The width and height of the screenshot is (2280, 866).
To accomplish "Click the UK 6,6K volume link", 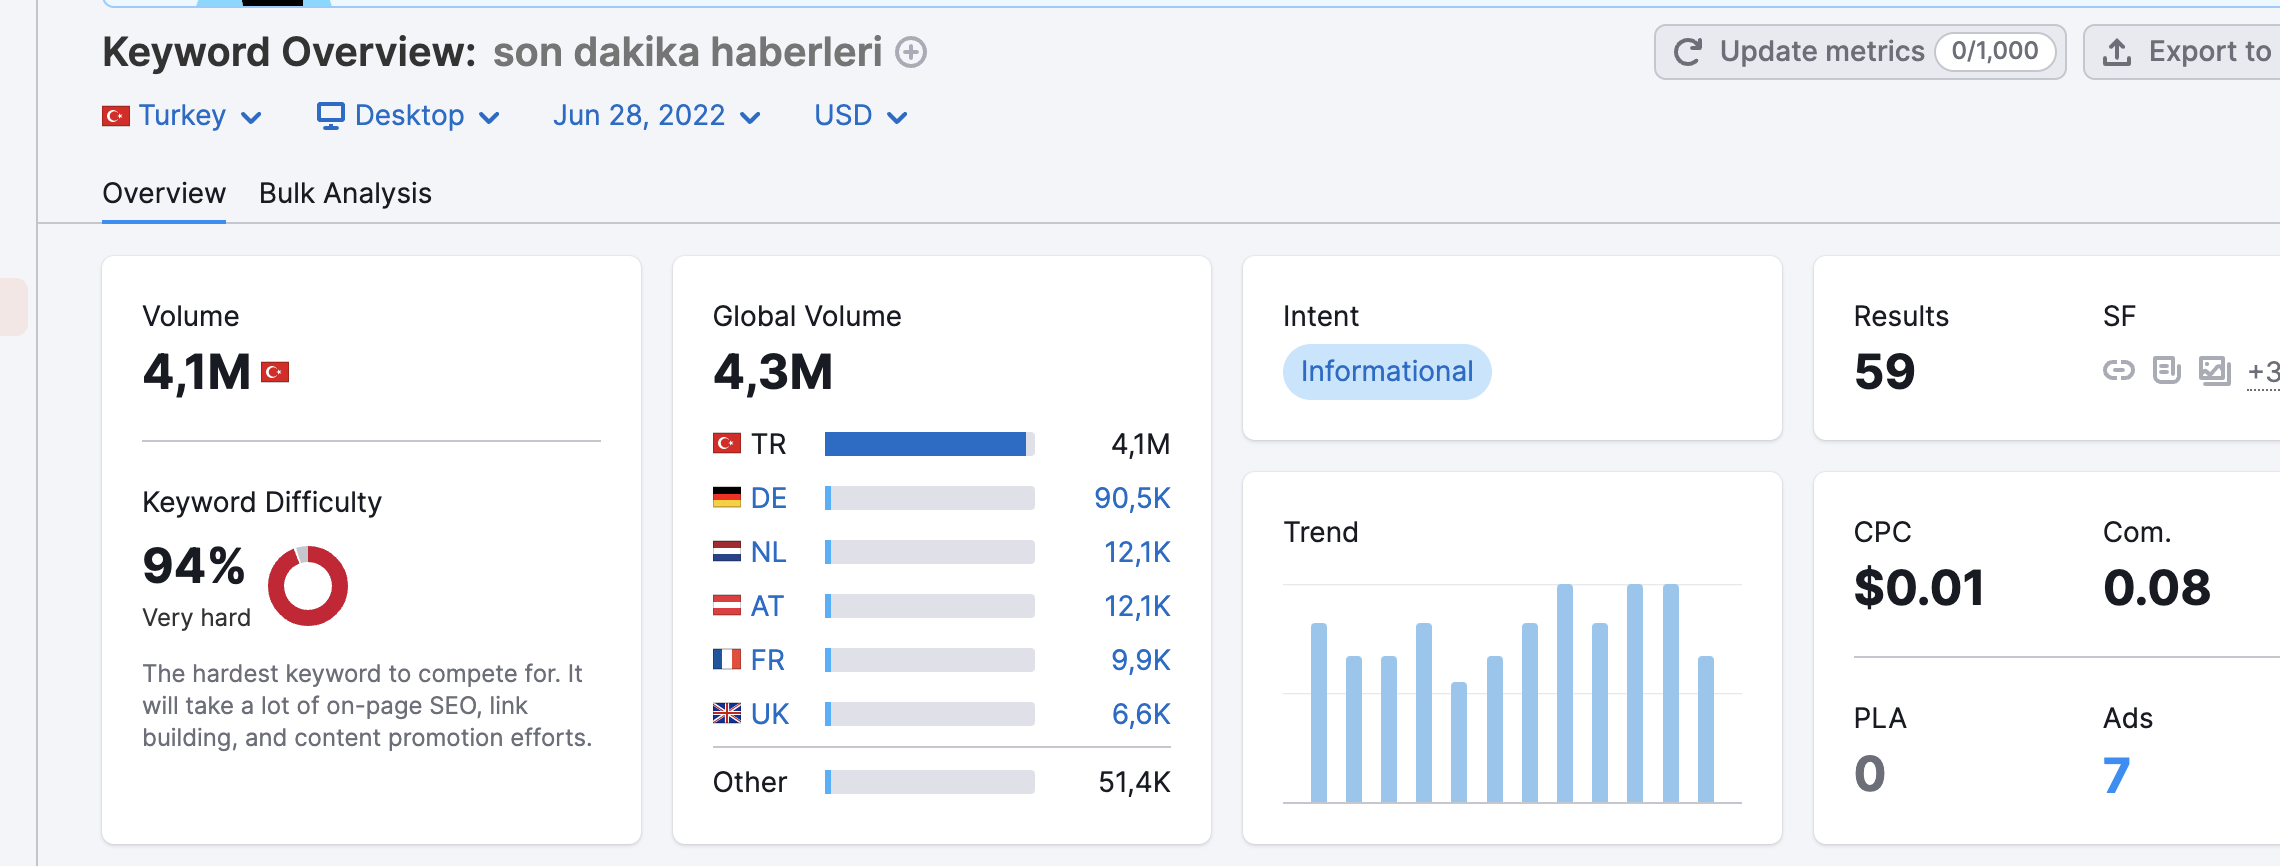I will [1141, 714].
